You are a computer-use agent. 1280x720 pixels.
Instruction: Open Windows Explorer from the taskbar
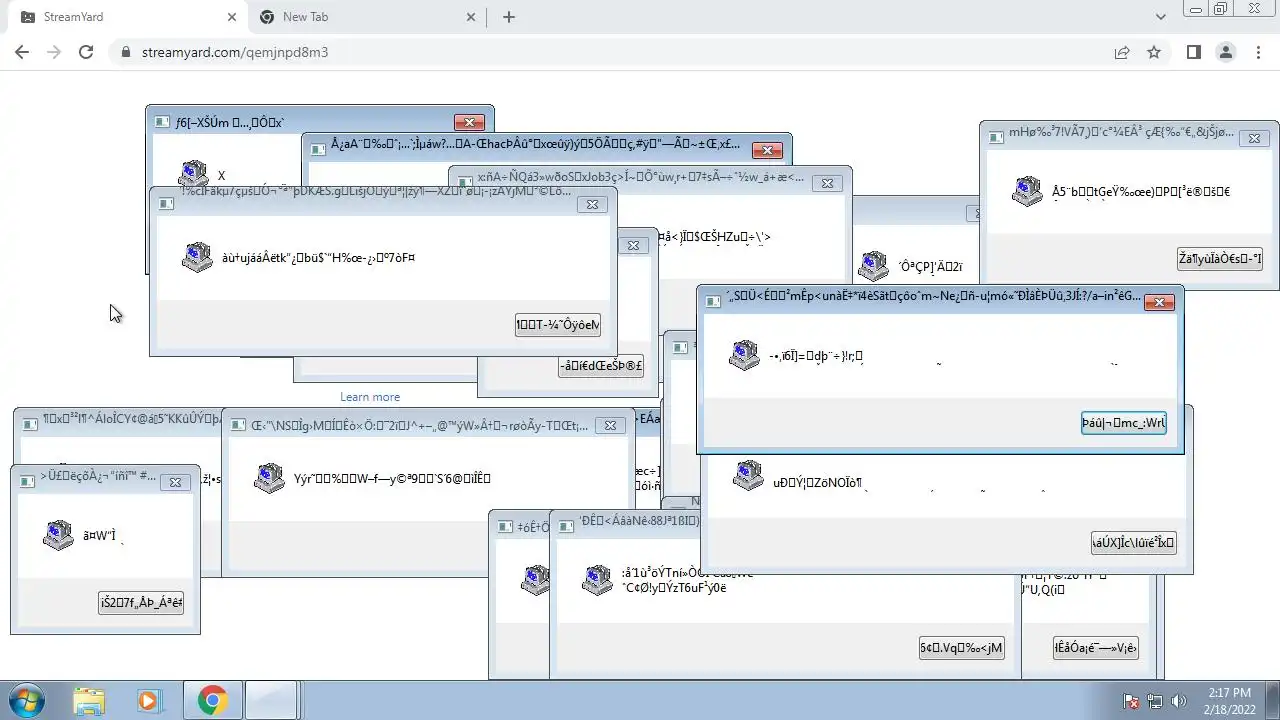89,700
